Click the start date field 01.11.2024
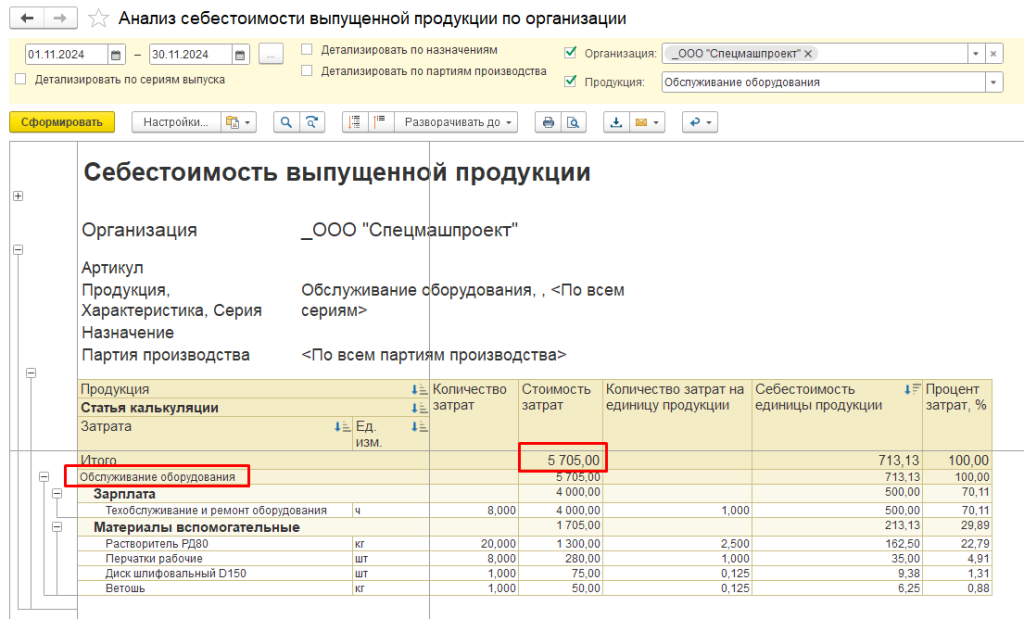The height and width of the screenshot is (619, 1024). pos(66,55)
